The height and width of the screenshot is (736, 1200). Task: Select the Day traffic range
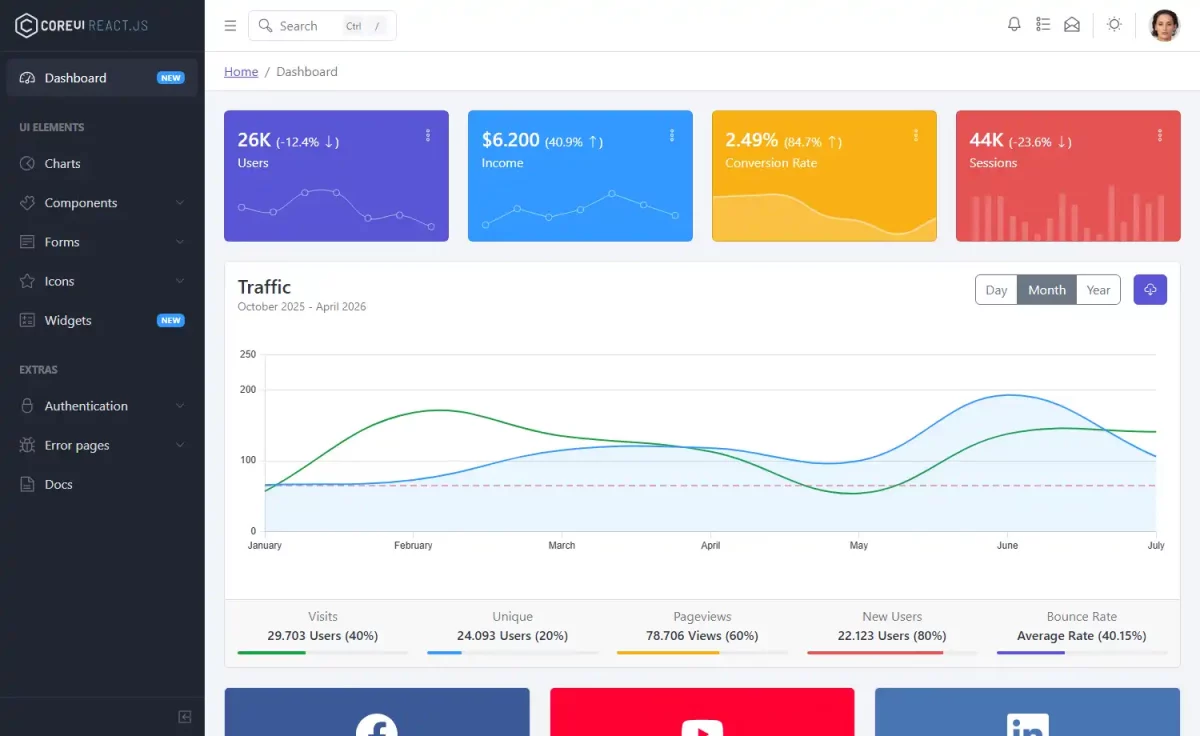996,290
